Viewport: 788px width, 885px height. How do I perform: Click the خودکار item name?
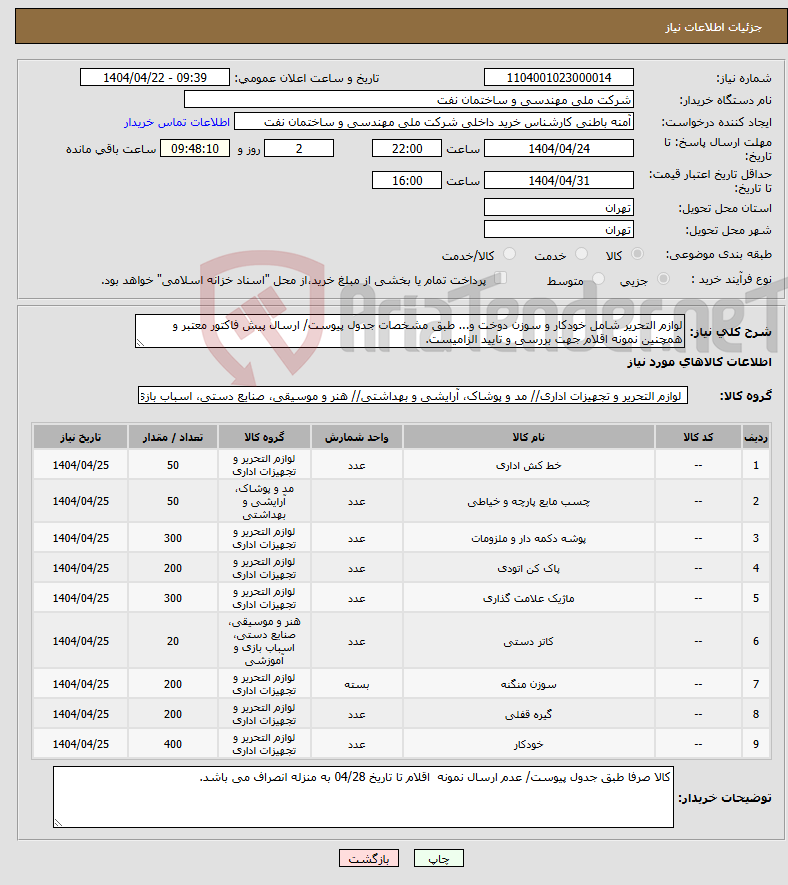pos(528,744)
